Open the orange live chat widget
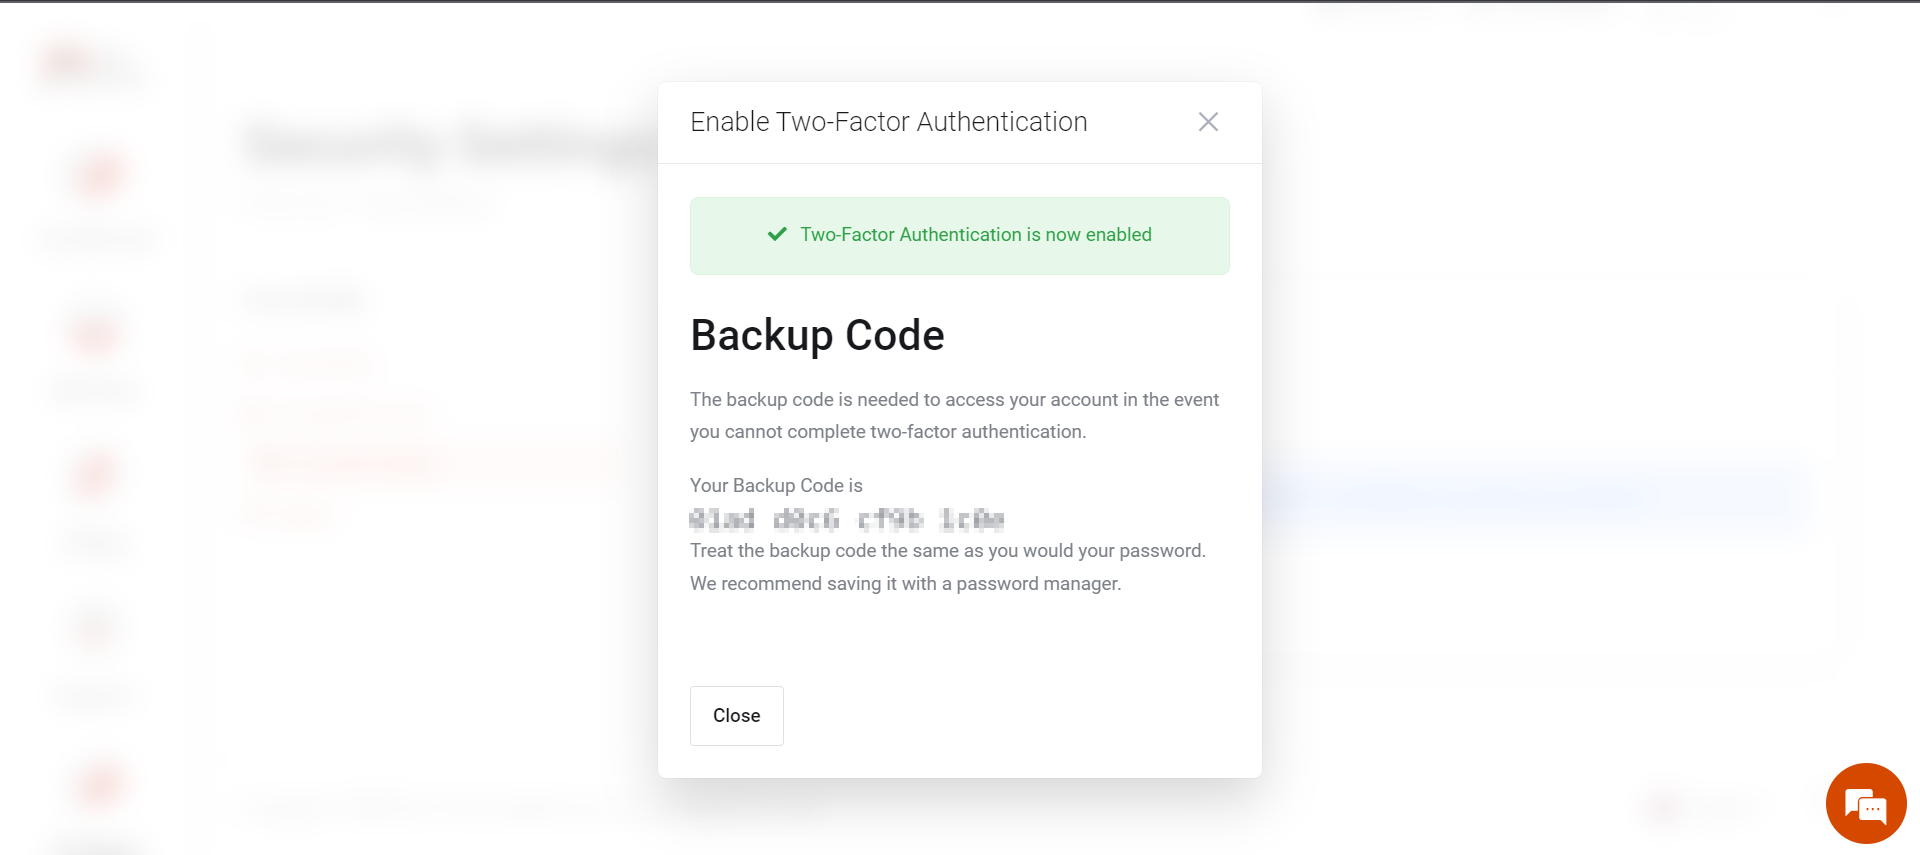This screenshot has height=855, width=1920. click(1866, 804)
